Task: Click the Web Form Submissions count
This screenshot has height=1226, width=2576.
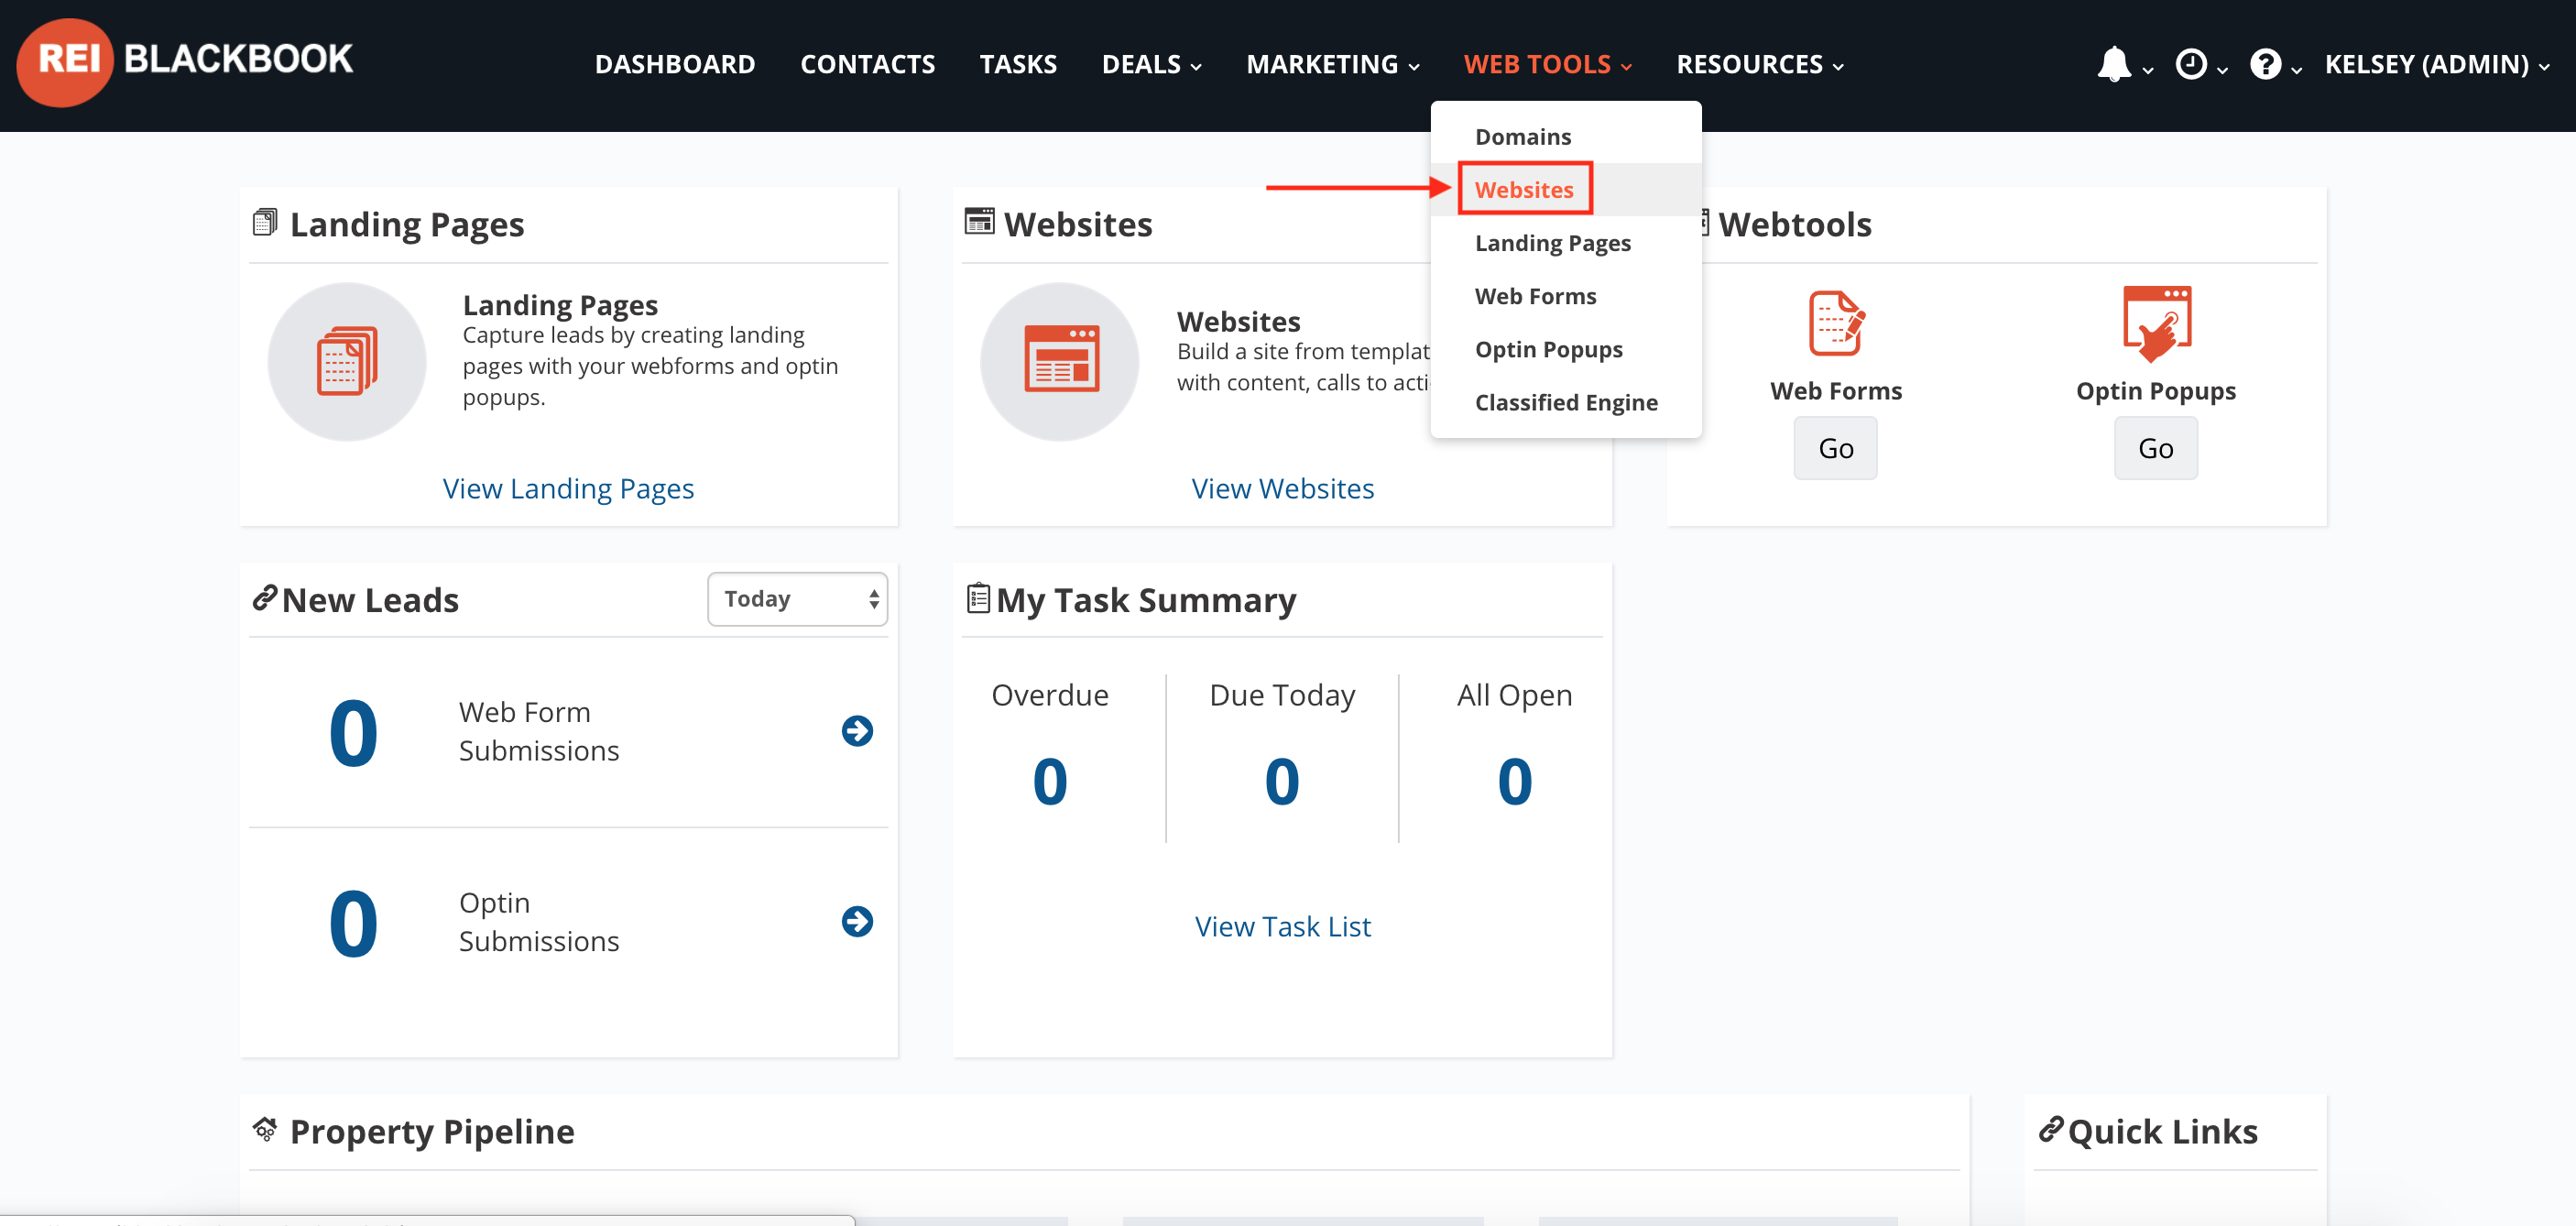Action: [353, 733]
